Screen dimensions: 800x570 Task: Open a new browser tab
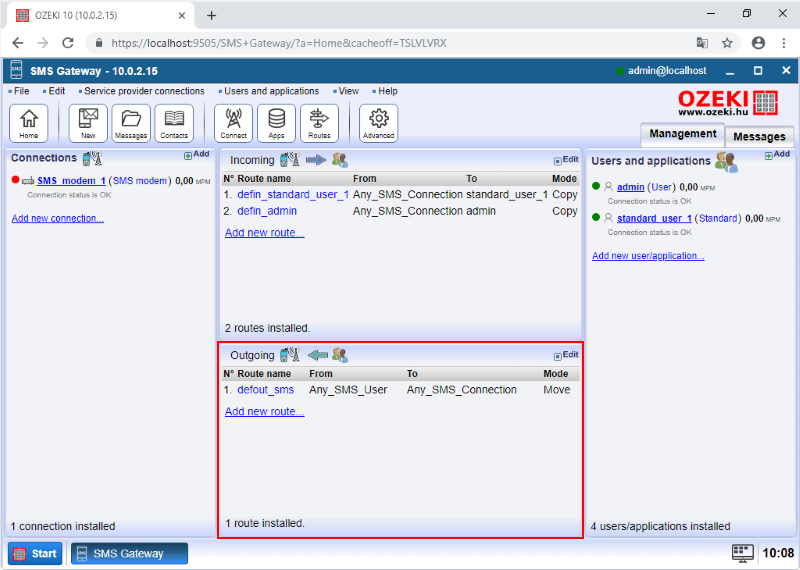pyautogui.click(x=211, y=15)
